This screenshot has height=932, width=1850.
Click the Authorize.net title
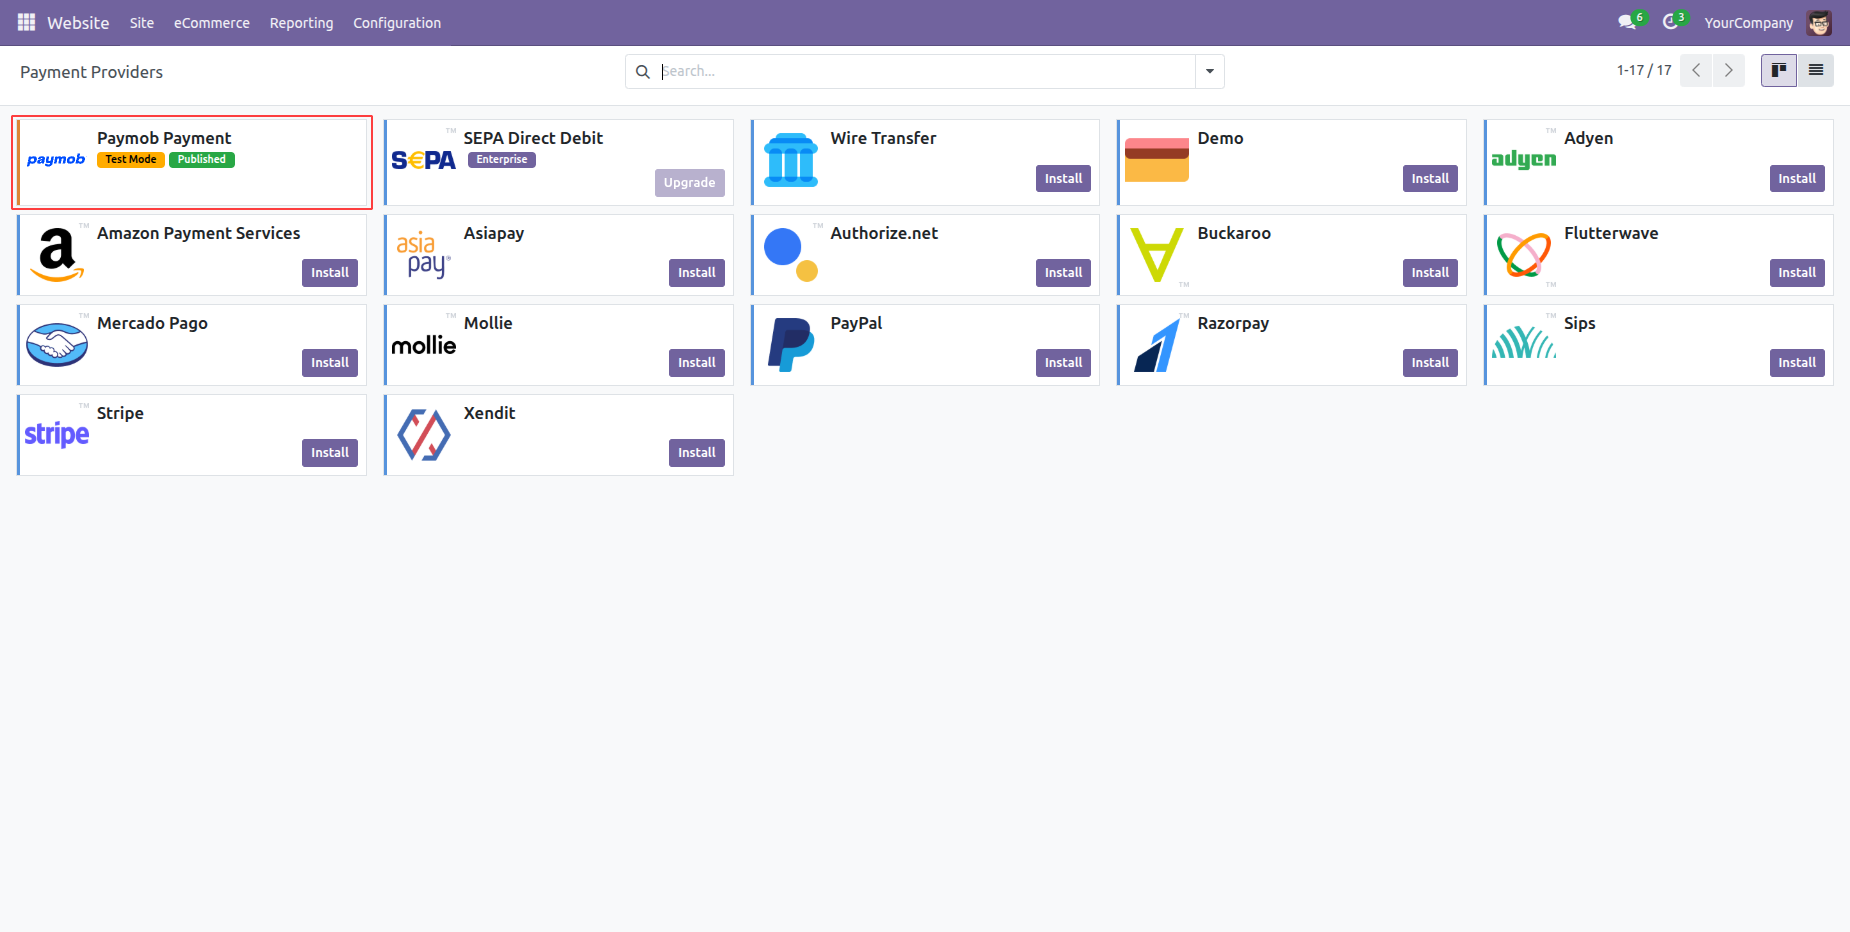884,233
